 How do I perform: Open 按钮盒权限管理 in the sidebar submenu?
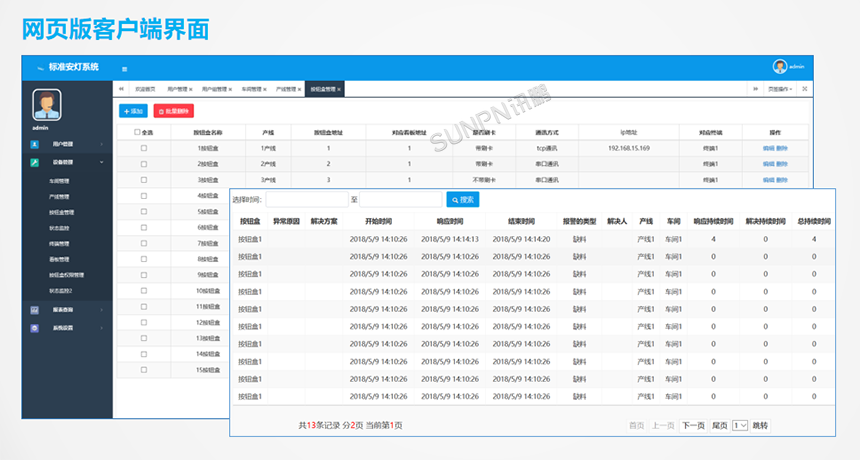(66, 275)
